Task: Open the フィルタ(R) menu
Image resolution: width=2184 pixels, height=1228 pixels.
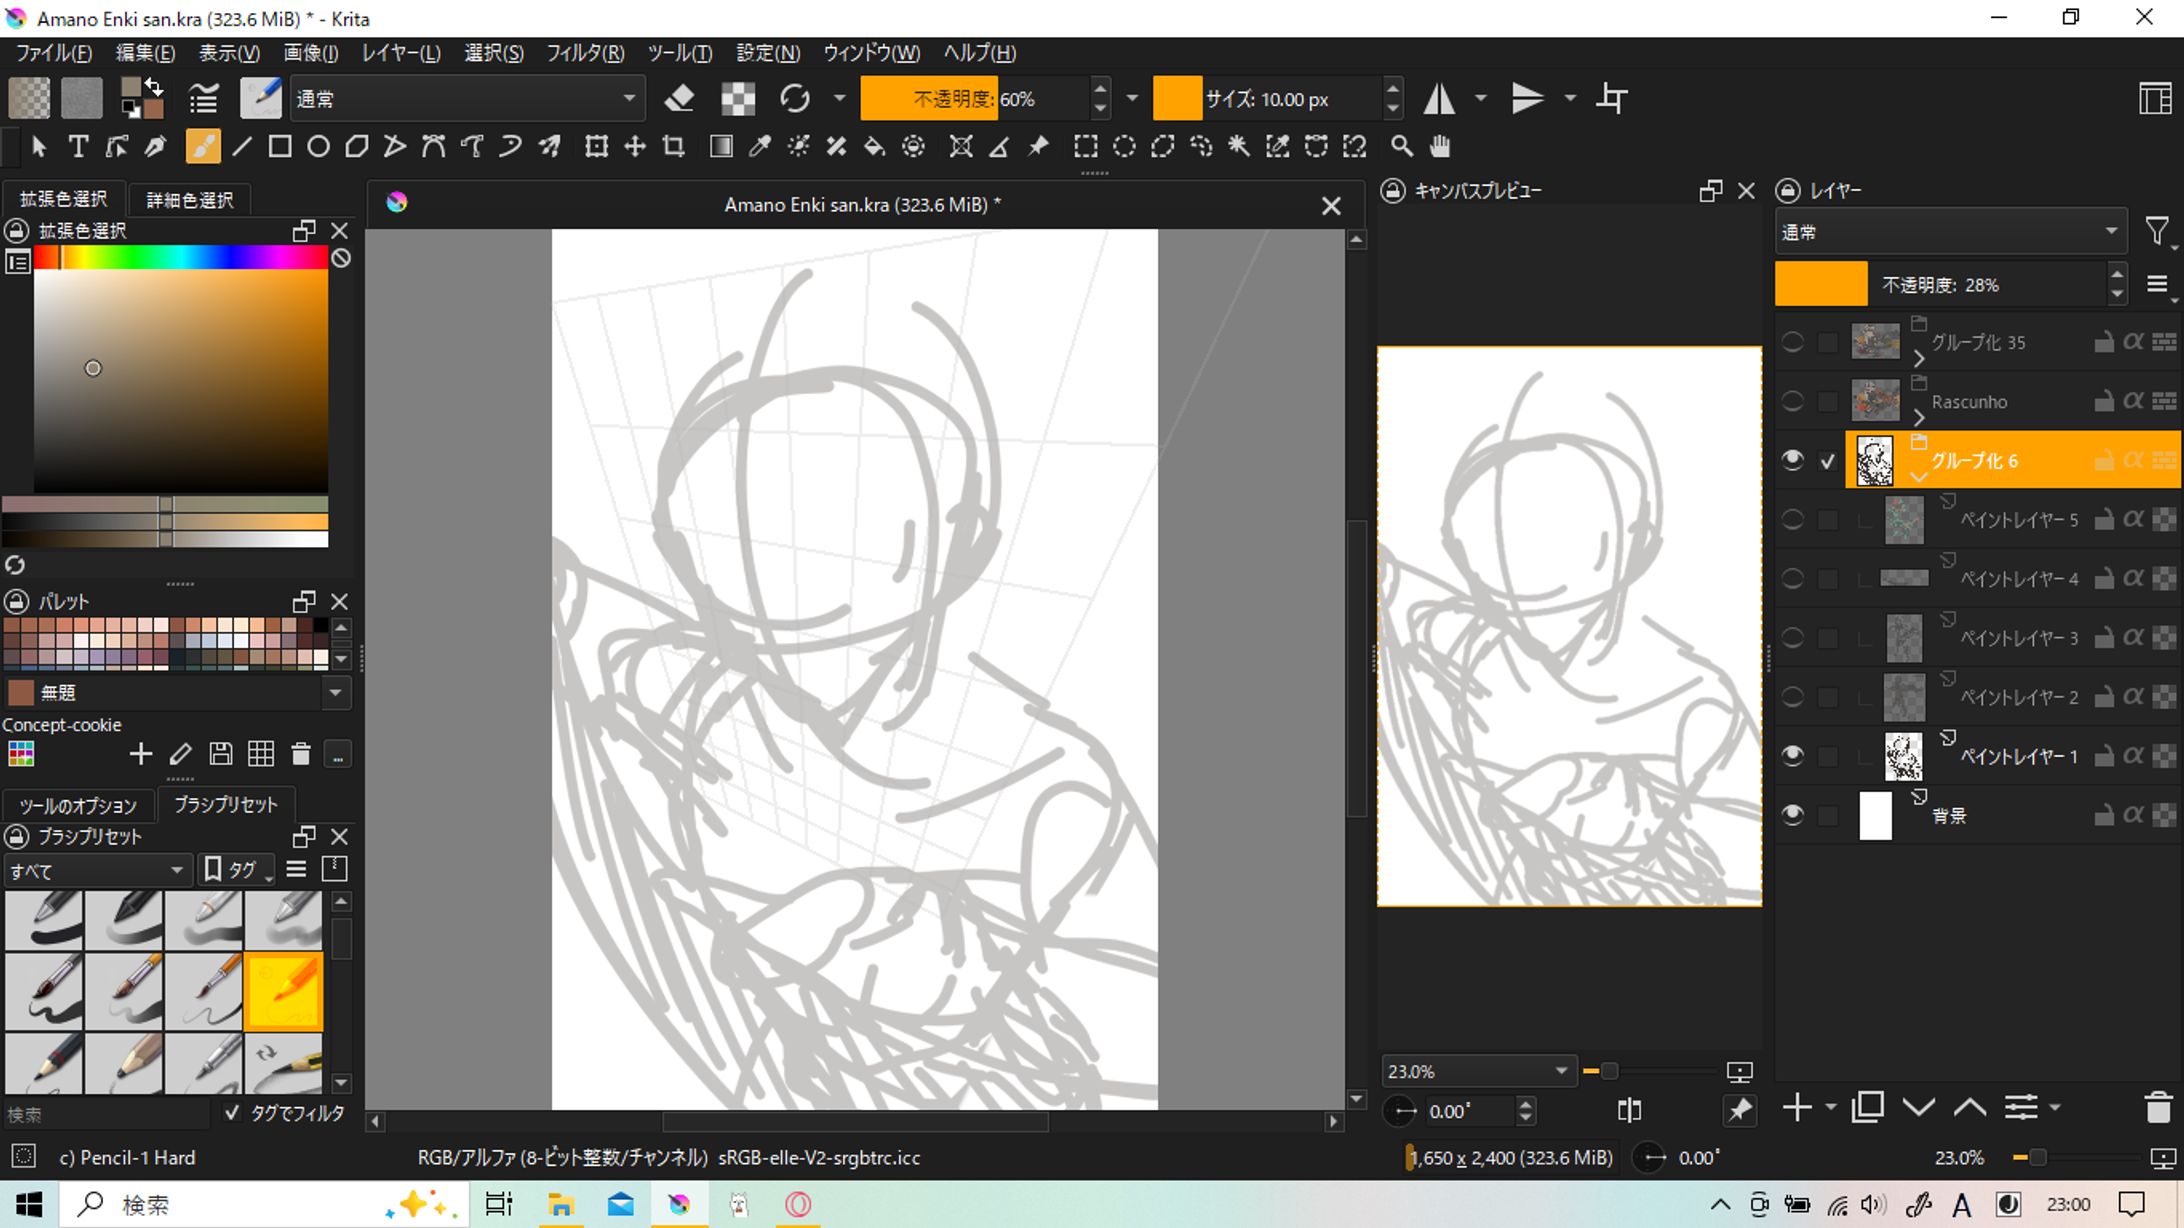Action: (585, 53)
